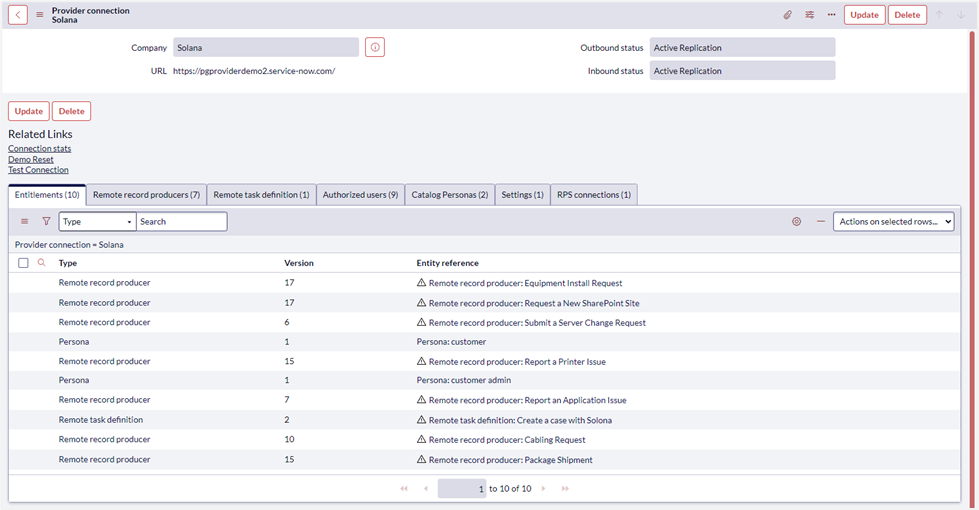Open the Settings (1) tab
Image resolution: width=979 pixels, height=510 pixels.
(523, 195)
